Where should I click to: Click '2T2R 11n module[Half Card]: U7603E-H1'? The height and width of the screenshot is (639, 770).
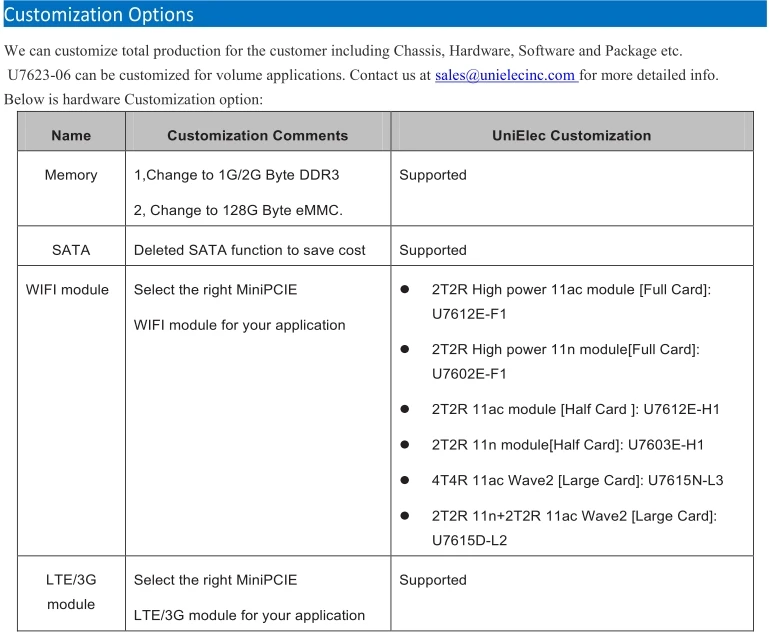[x=568, y=445]
